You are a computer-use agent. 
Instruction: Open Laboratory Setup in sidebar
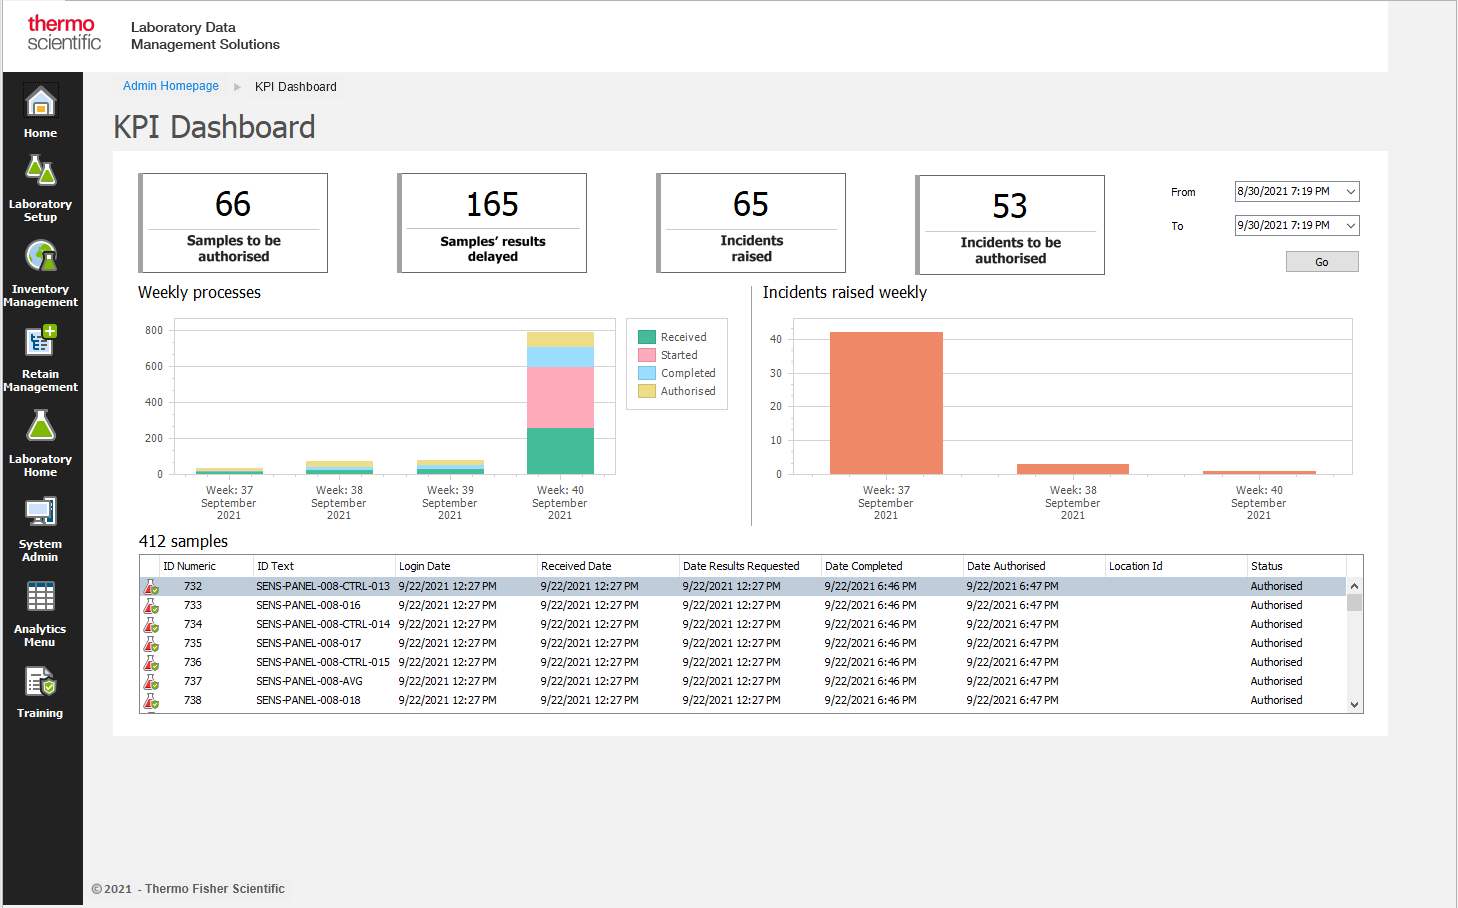click(41, 172)
